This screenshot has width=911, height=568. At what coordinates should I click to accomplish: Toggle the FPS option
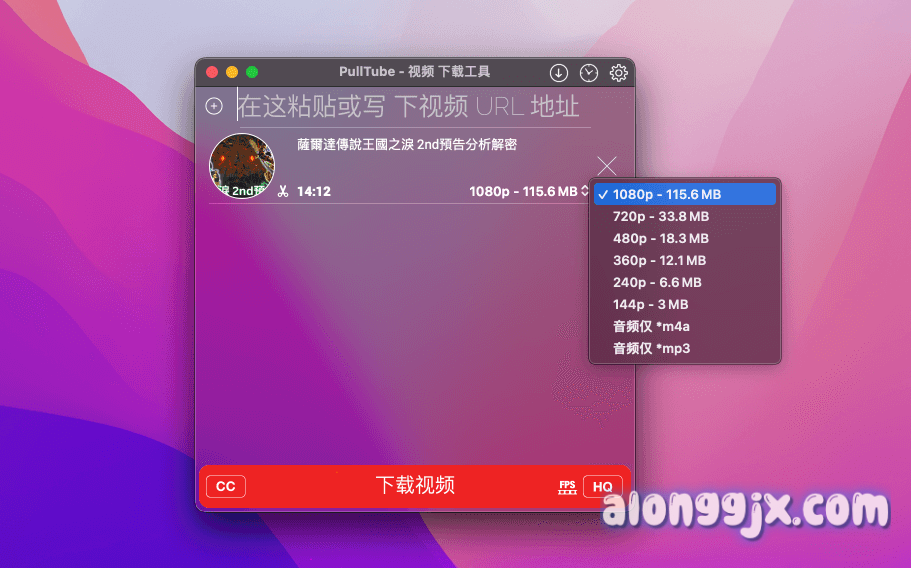pyautogui.click(x=567, y=487)
